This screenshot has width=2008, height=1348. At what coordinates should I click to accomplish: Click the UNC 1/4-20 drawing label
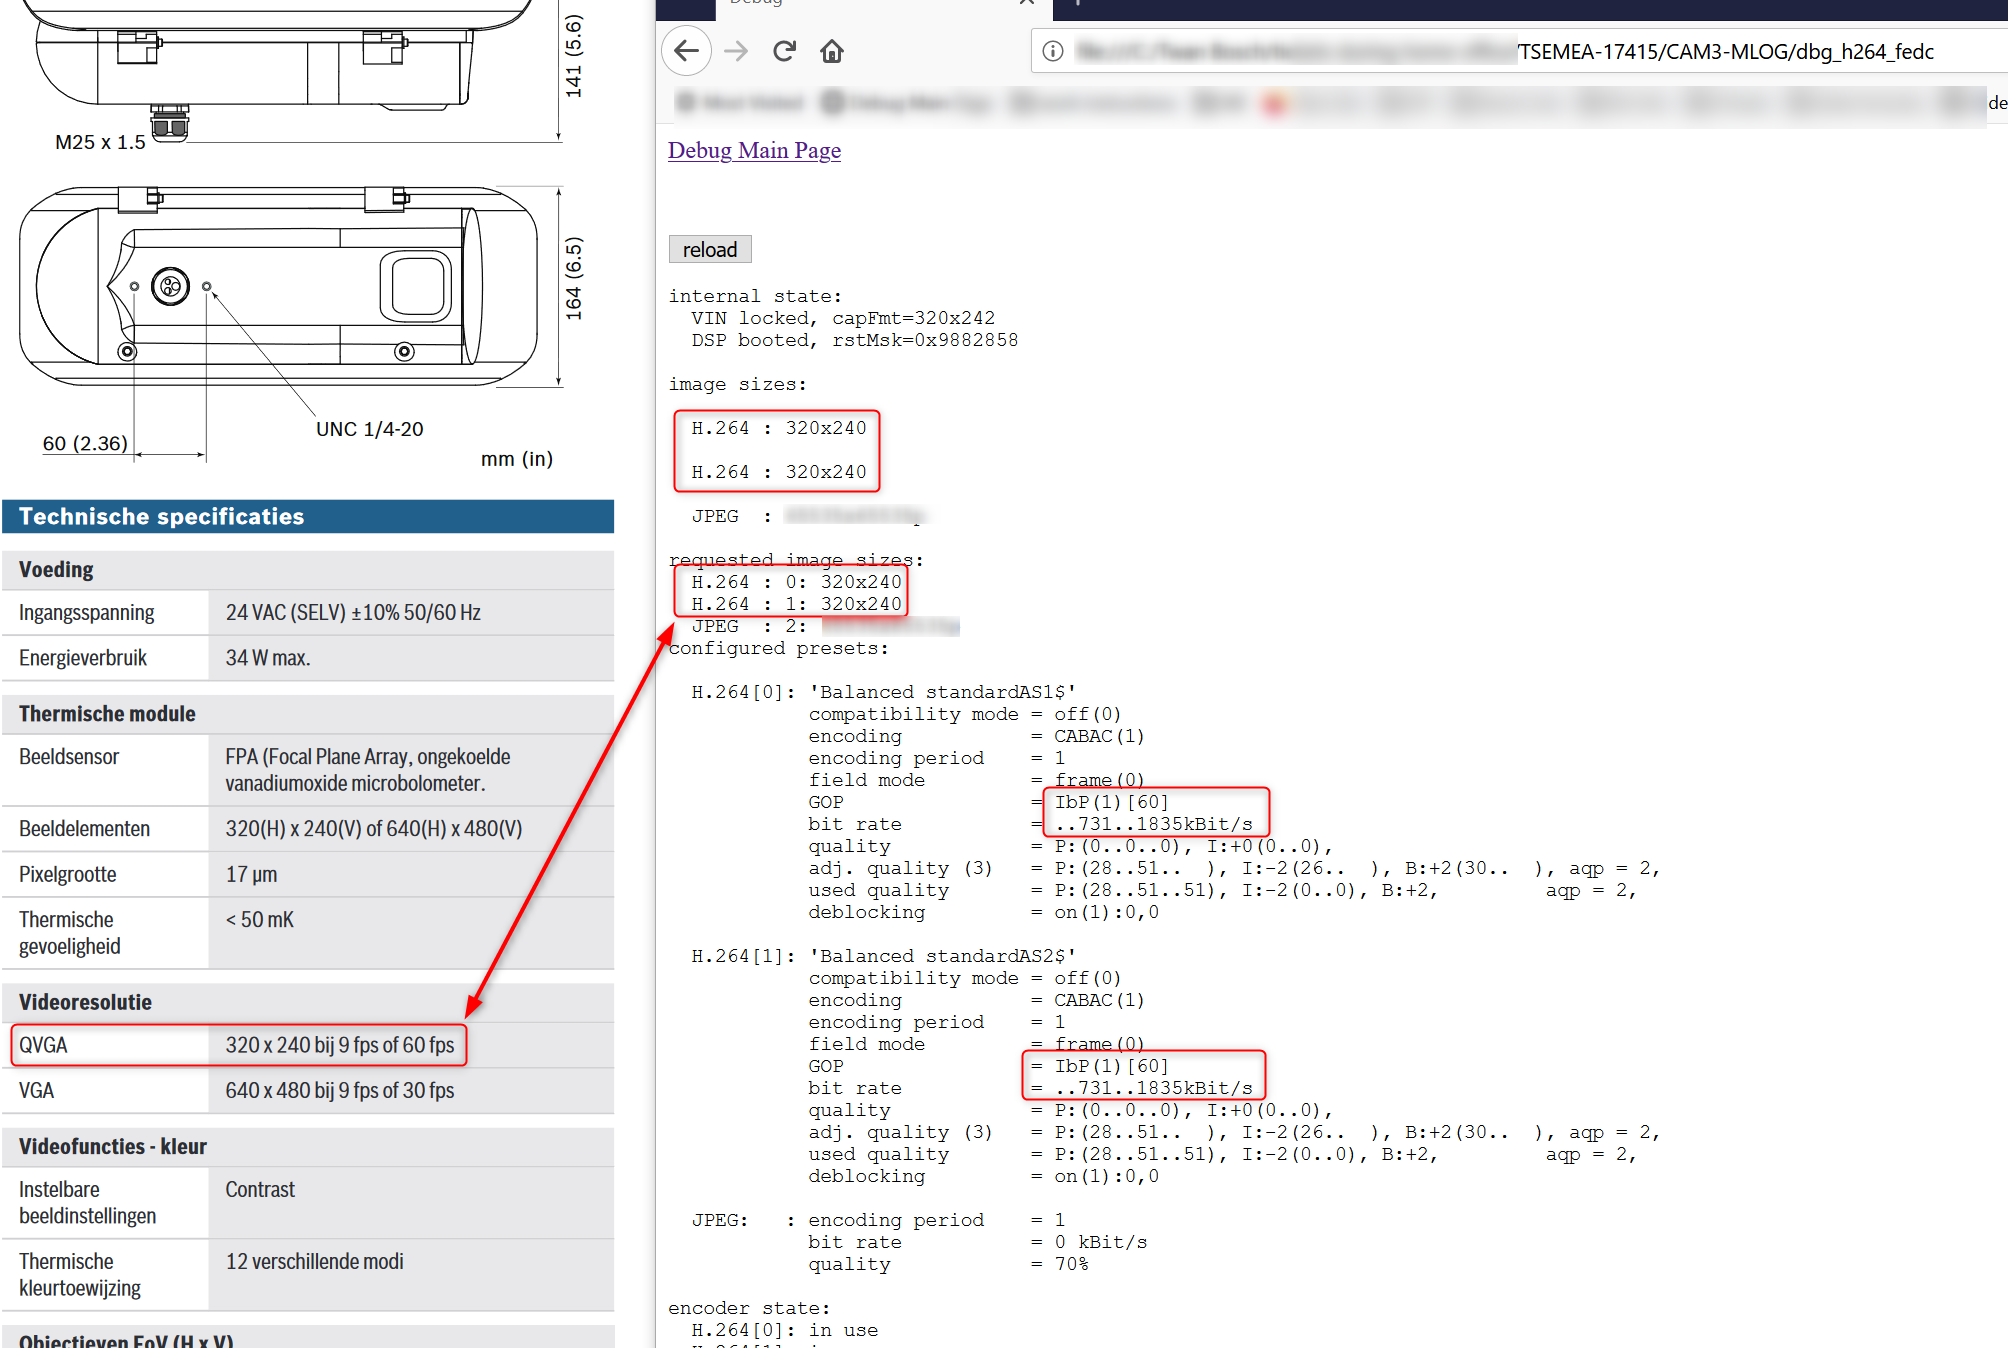[369, 429]
